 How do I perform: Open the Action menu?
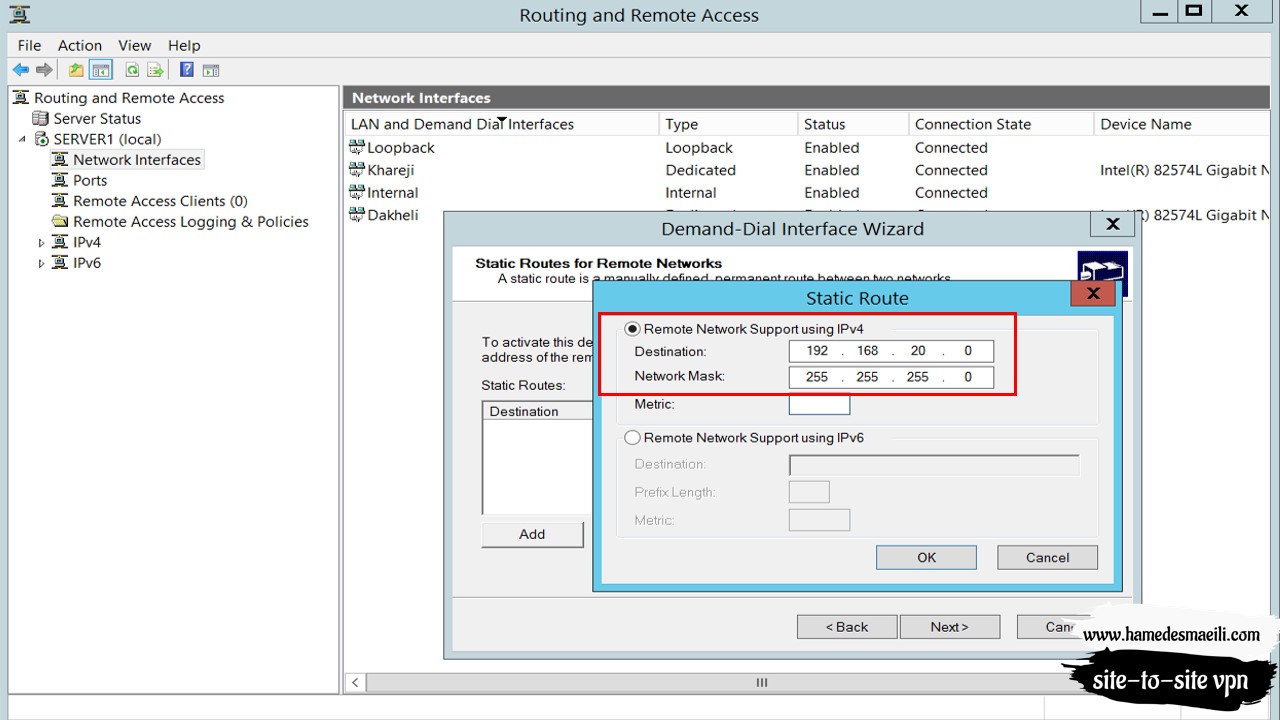(x=80, y=45)
